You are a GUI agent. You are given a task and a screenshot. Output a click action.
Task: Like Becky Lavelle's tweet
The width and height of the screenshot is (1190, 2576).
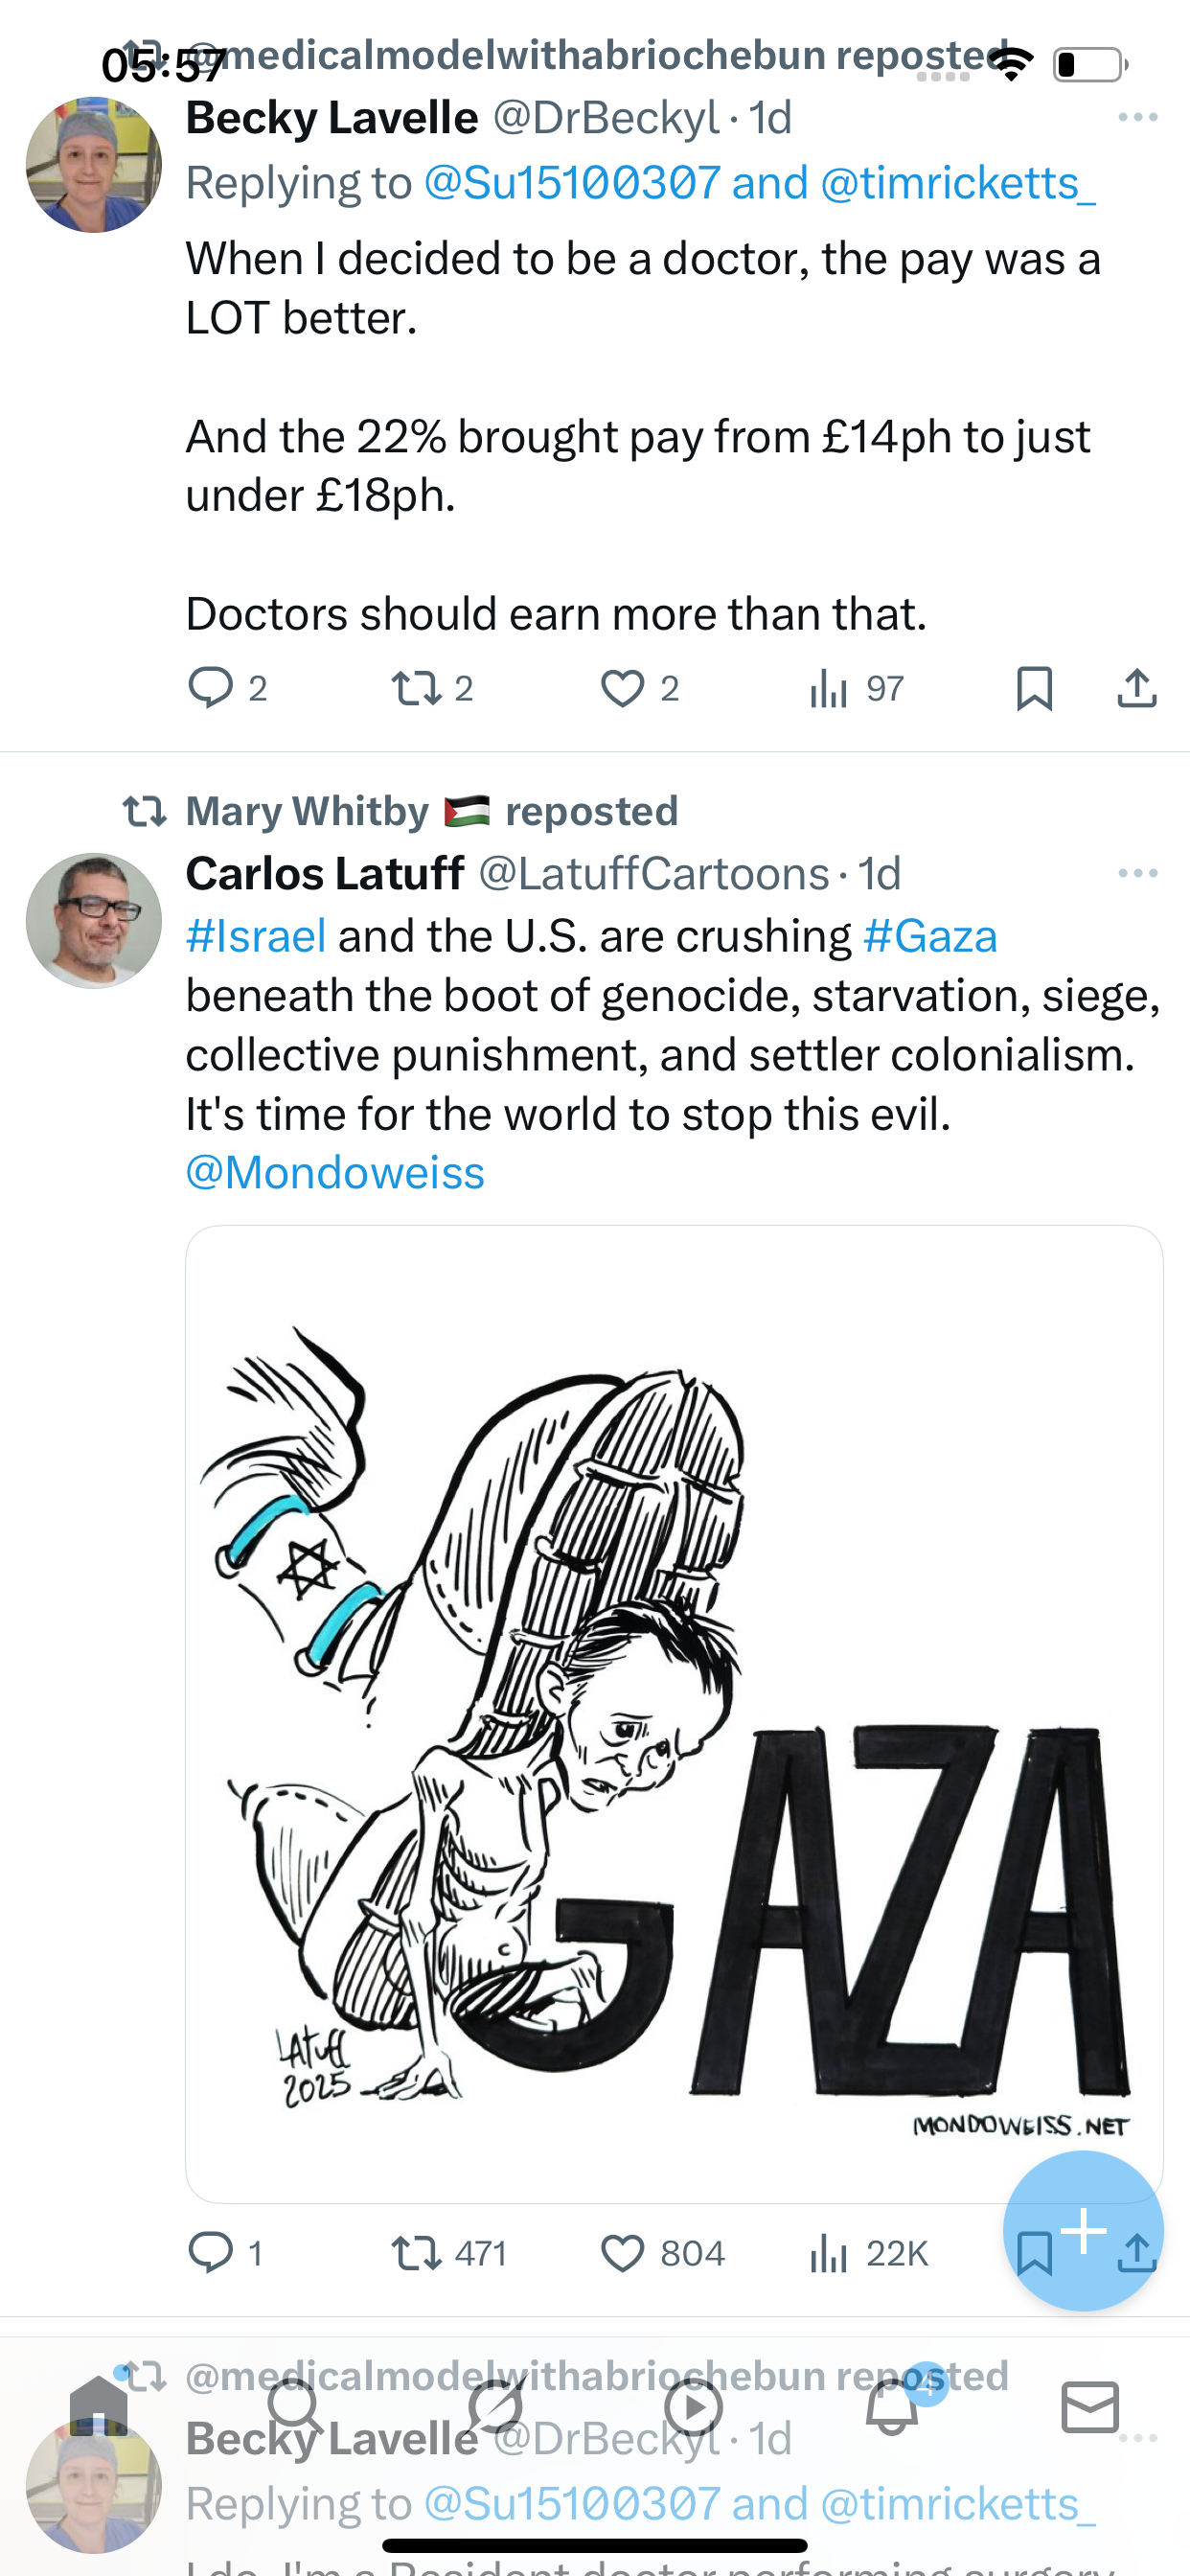[x=639, y=688]
